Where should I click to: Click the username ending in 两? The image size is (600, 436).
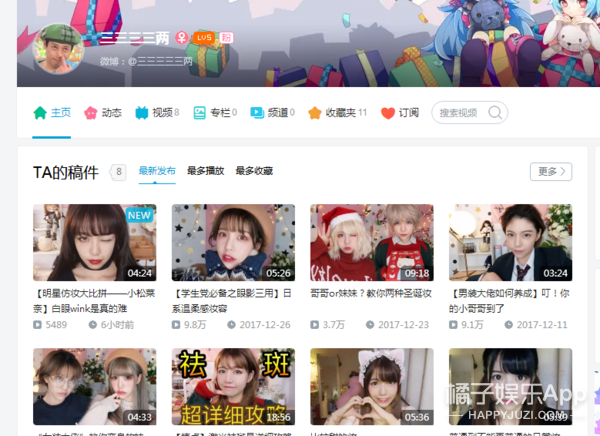pos(135,38)
